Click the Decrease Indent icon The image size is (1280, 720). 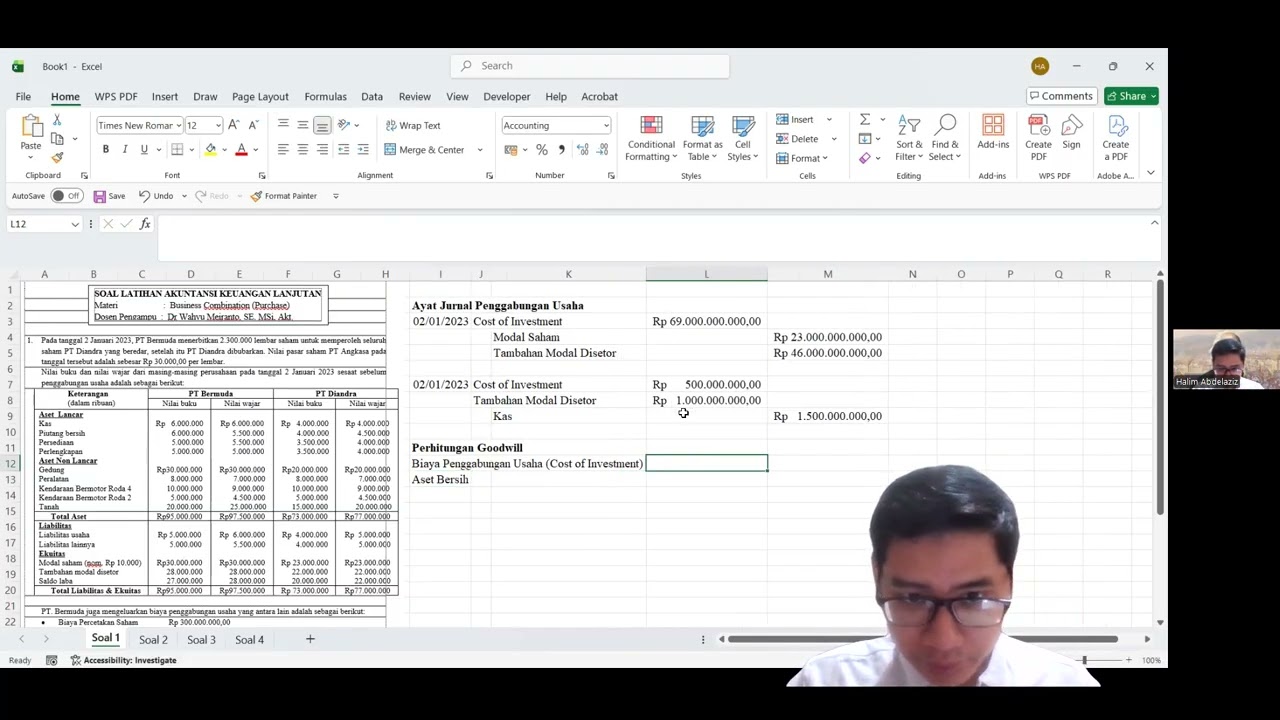(343, 150)
